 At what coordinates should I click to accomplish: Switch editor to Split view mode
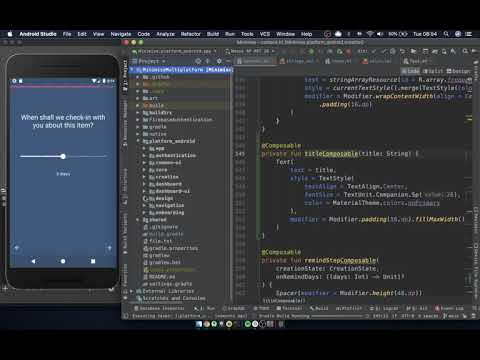433,71
